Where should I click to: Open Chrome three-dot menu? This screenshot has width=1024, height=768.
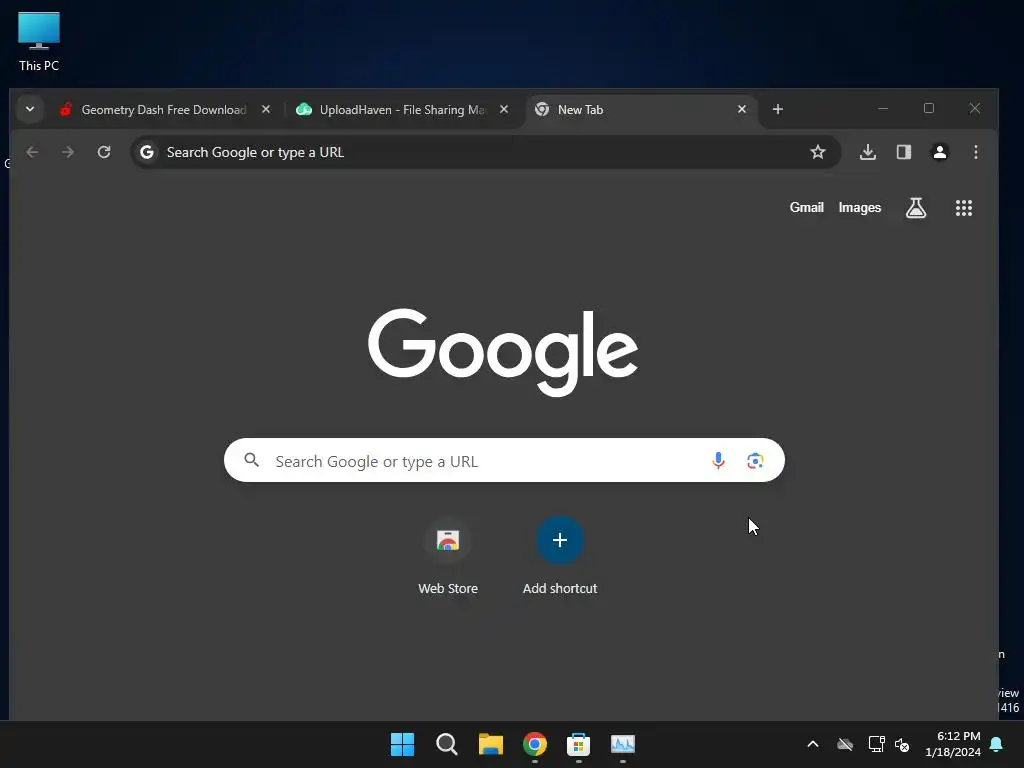(x=976, y=152)
